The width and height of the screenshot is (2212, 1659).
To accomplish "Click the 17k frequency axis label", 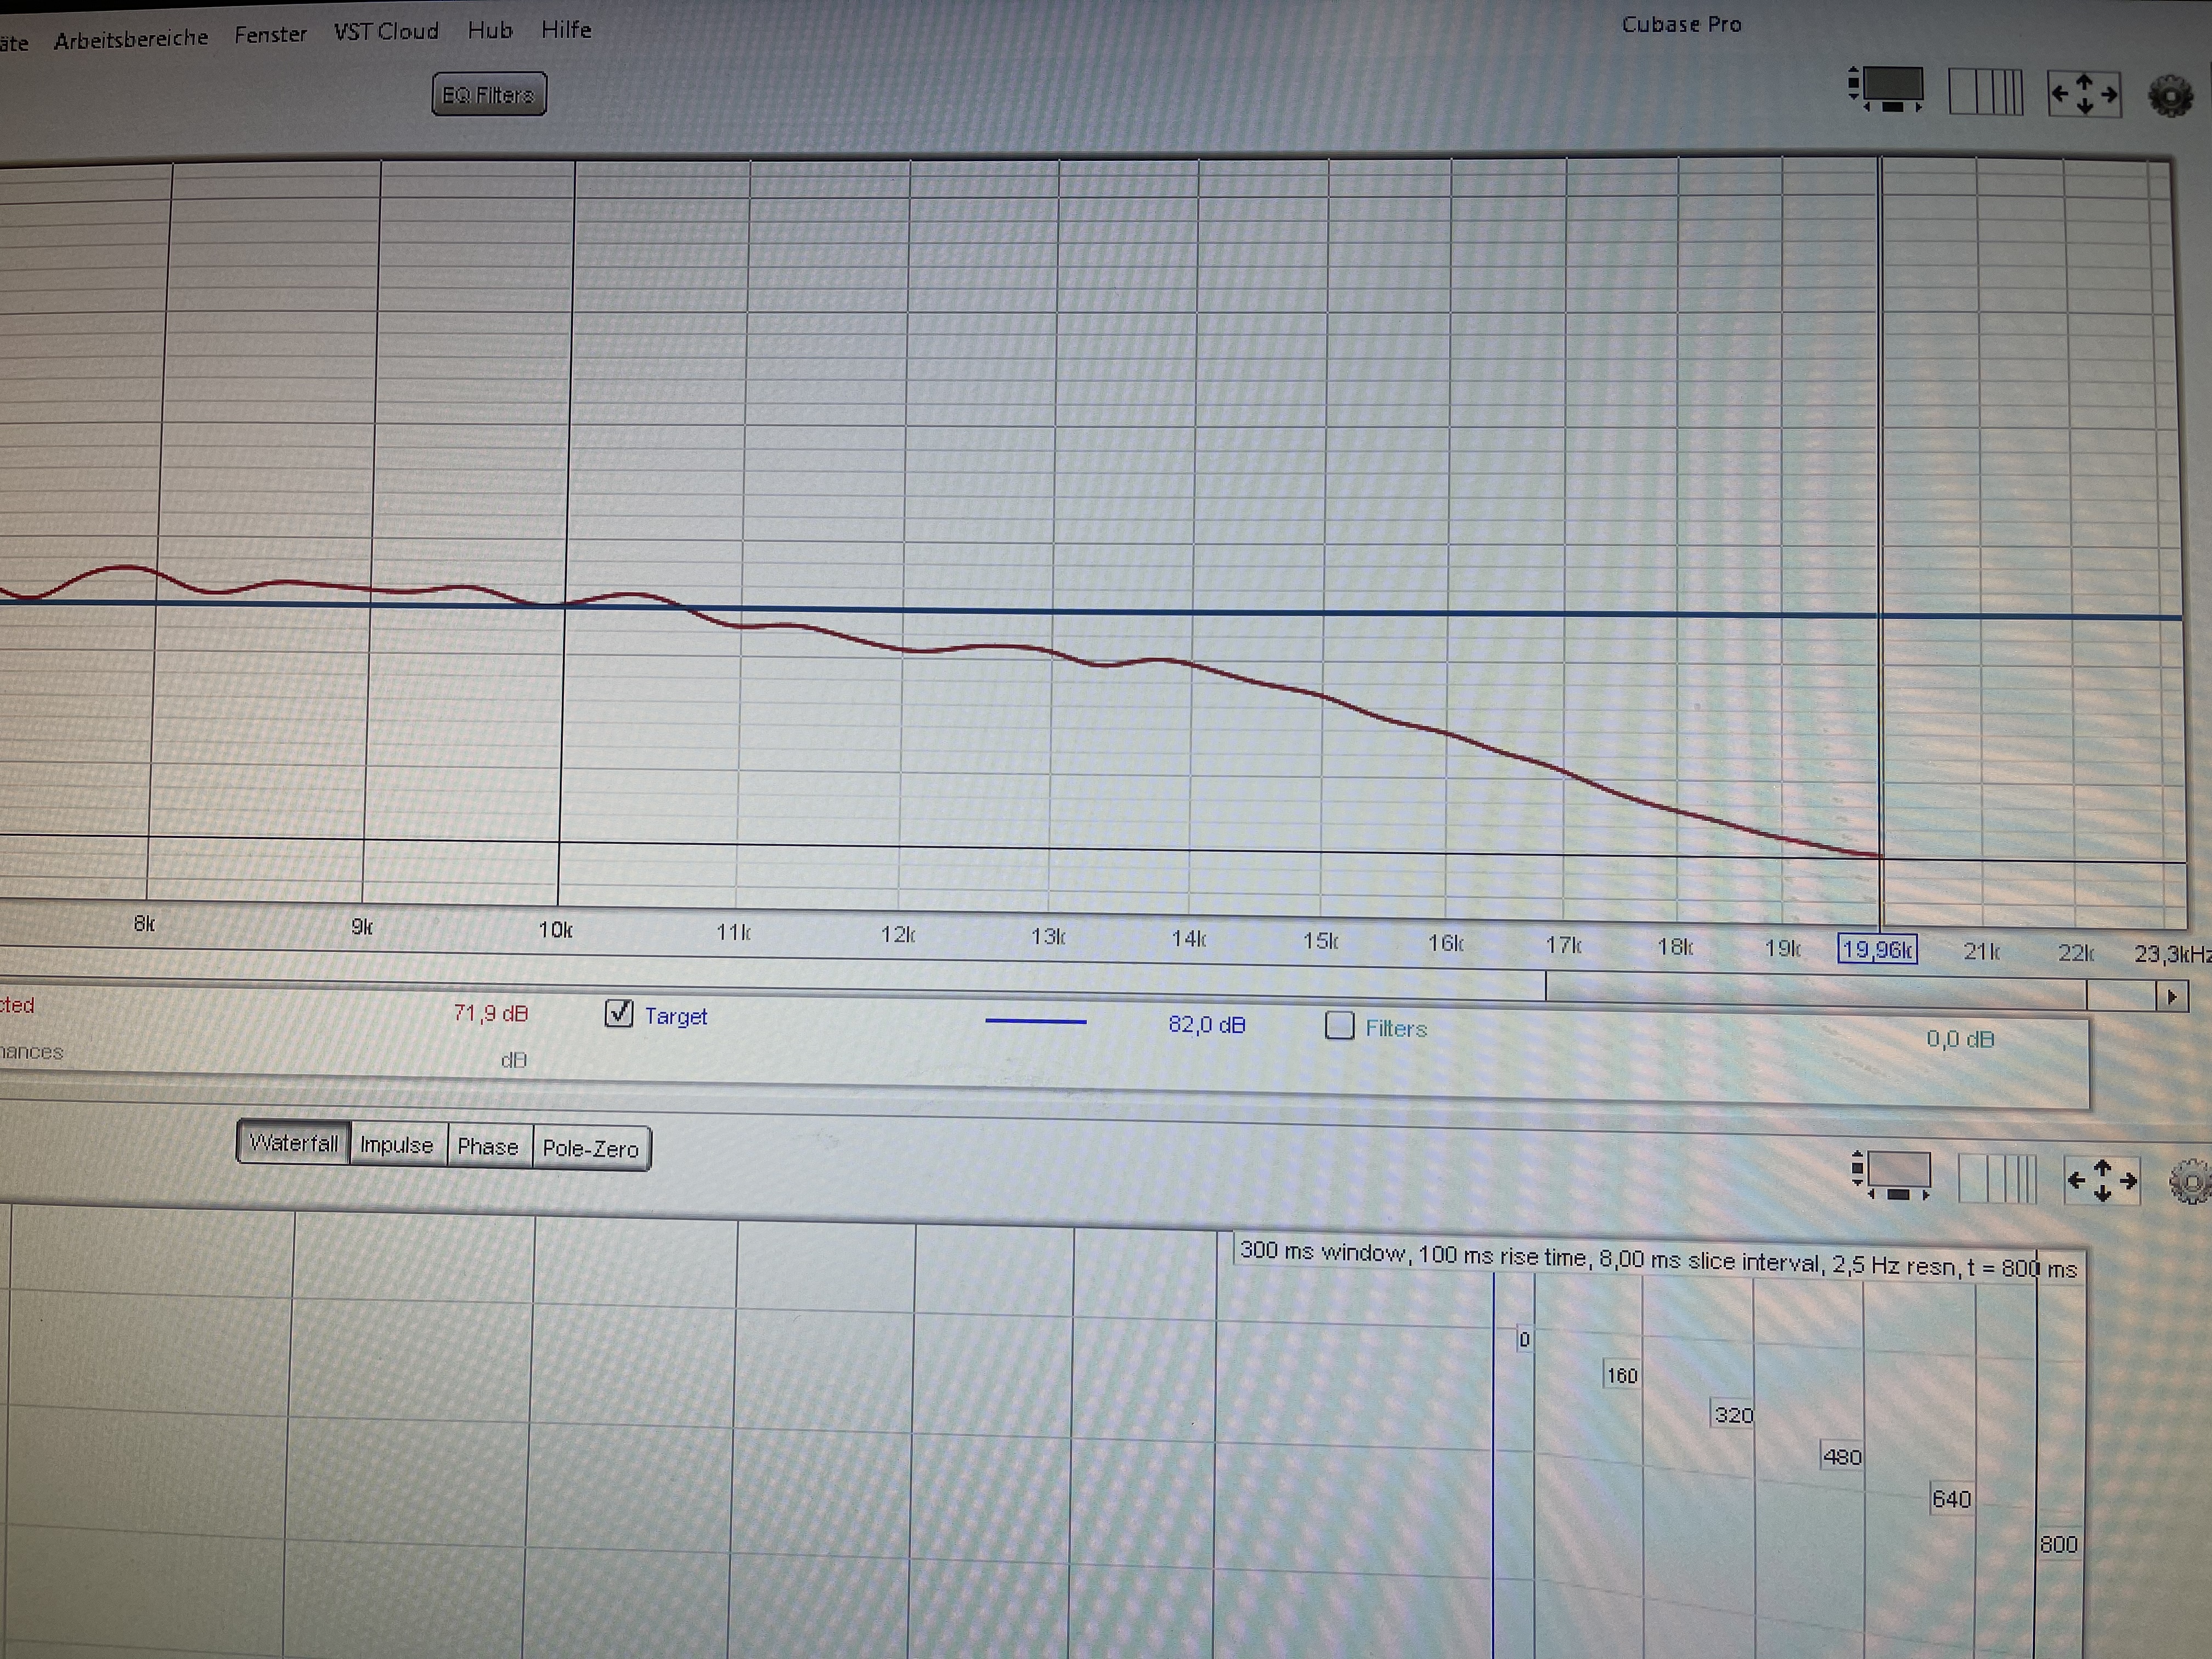I will click(1563, 944).
